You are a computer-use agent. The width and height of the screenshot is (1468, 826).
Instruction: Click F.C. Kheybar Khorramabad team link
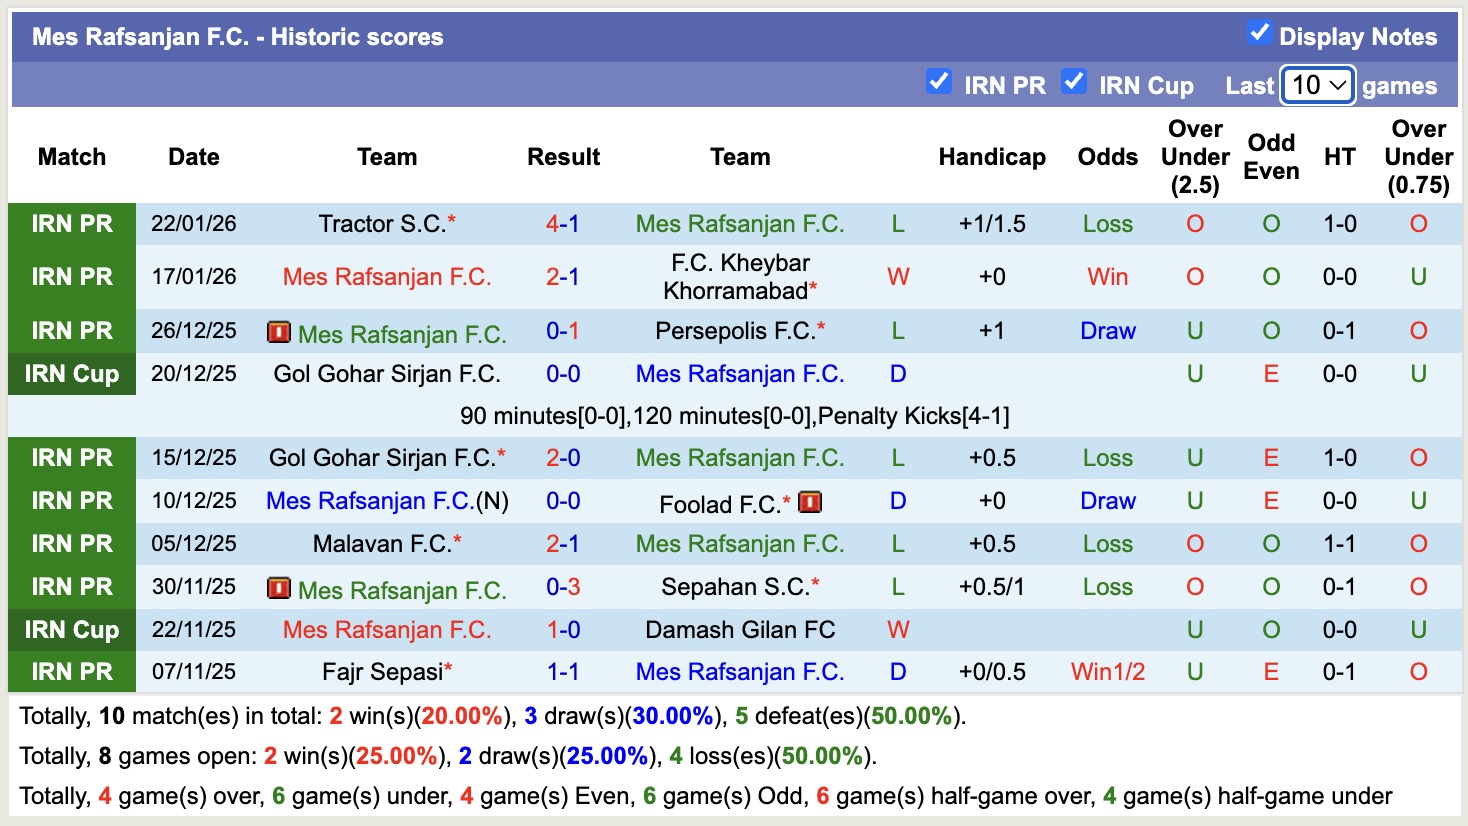(740, 277)
